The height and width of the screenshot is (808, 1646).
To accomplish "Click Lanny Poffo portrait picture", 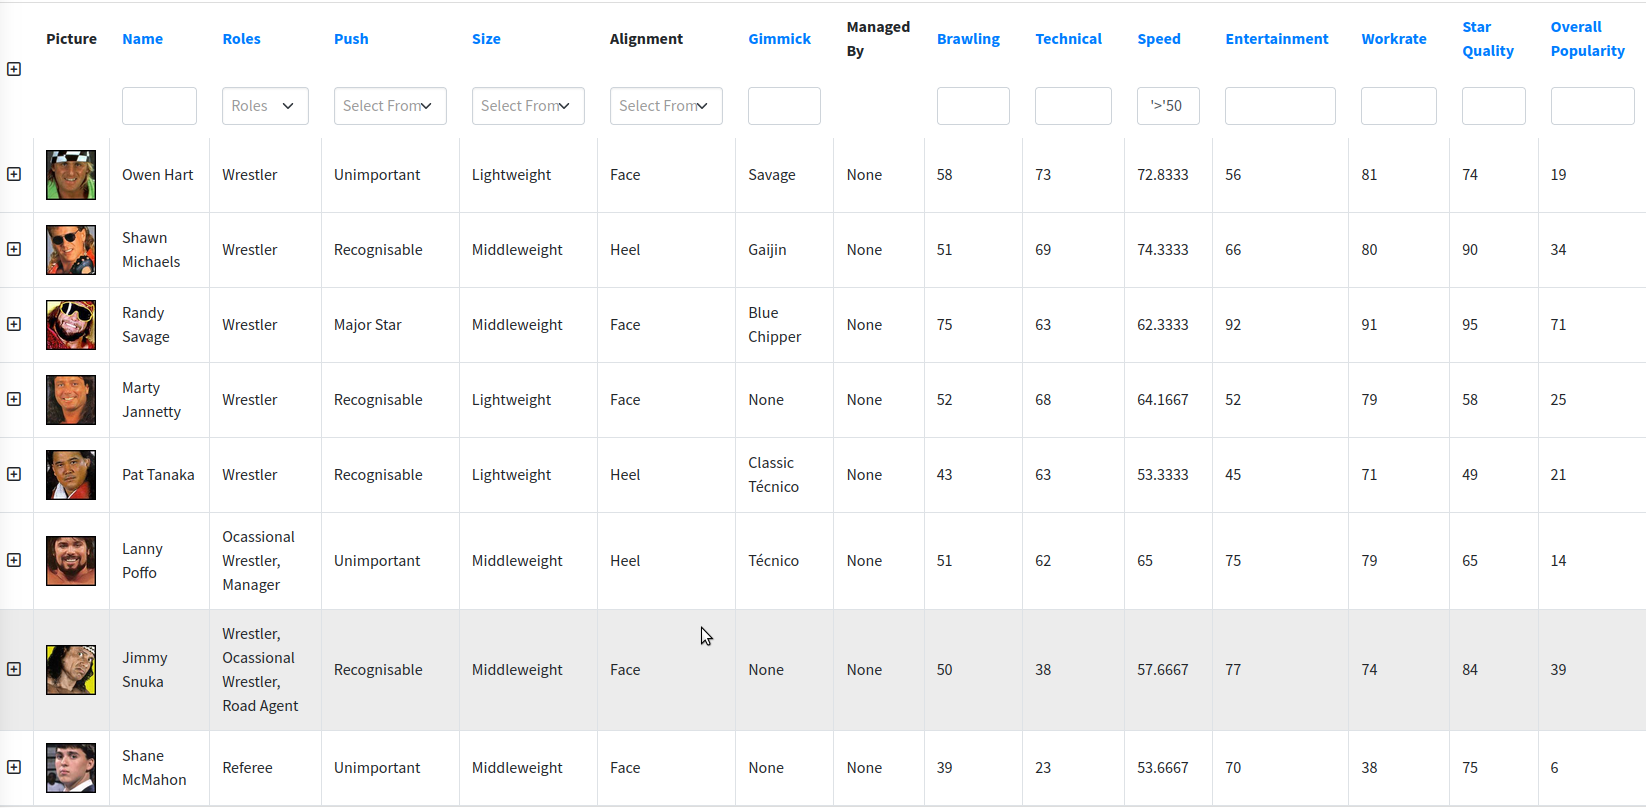I will (71, 561).
